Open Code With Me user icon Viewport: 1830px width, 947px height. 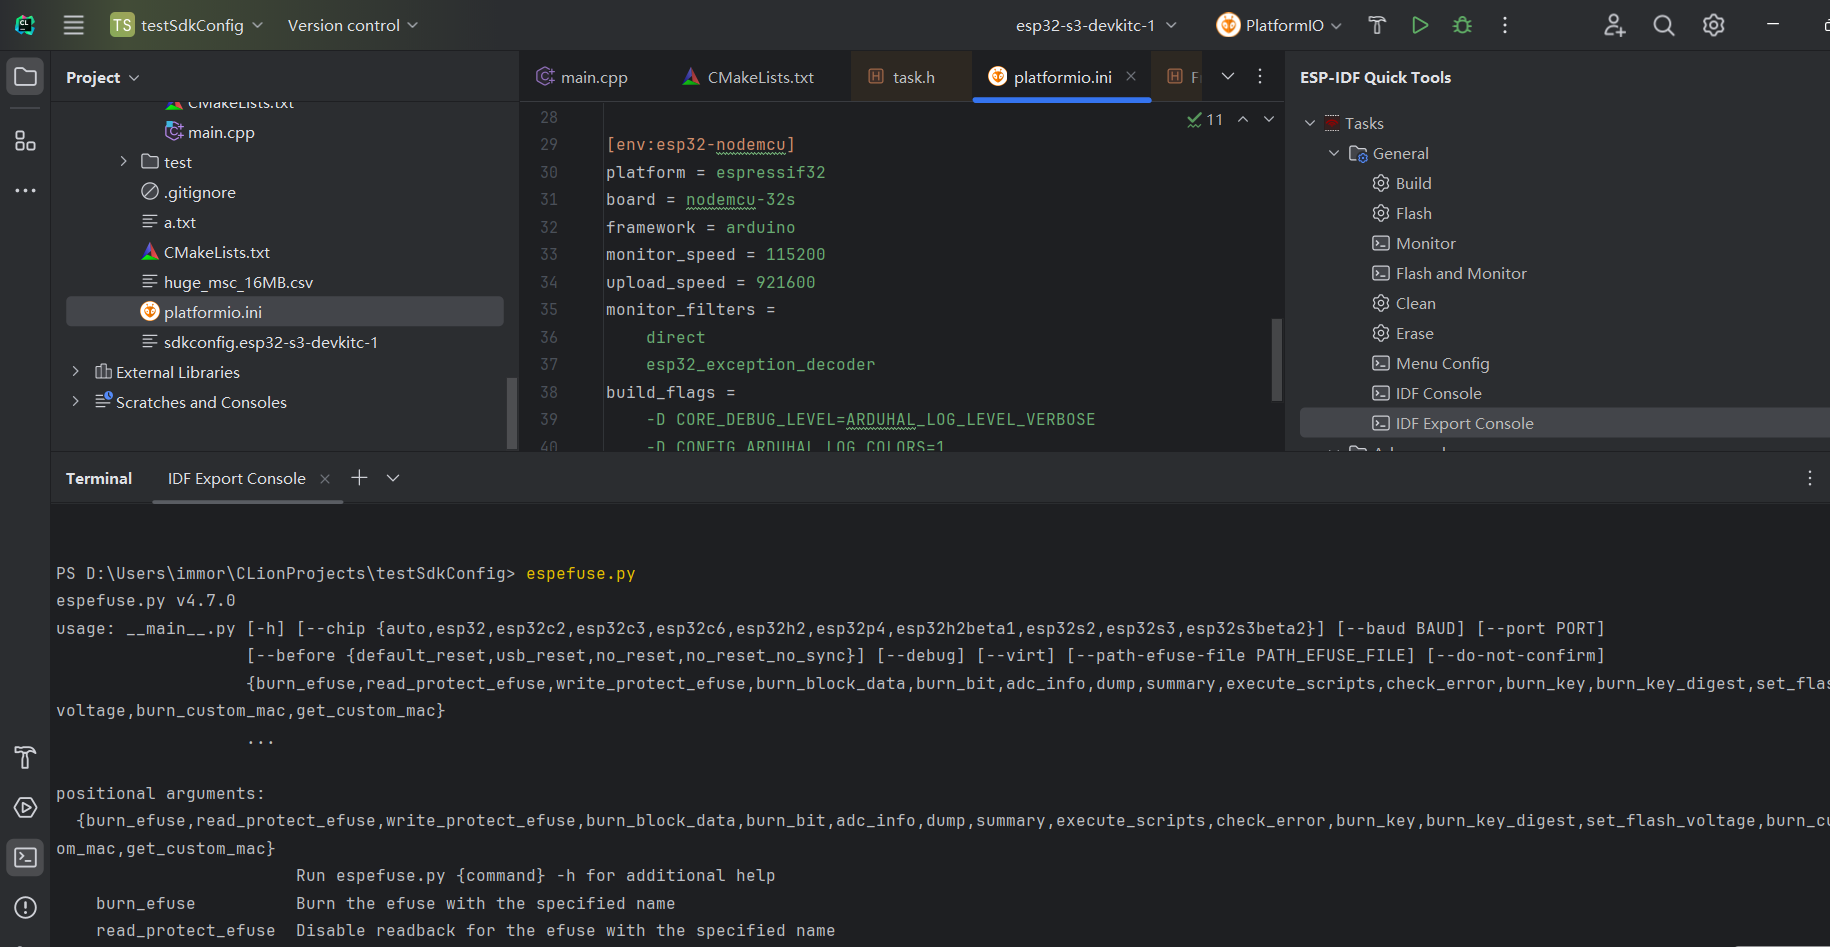point(1614,25)
